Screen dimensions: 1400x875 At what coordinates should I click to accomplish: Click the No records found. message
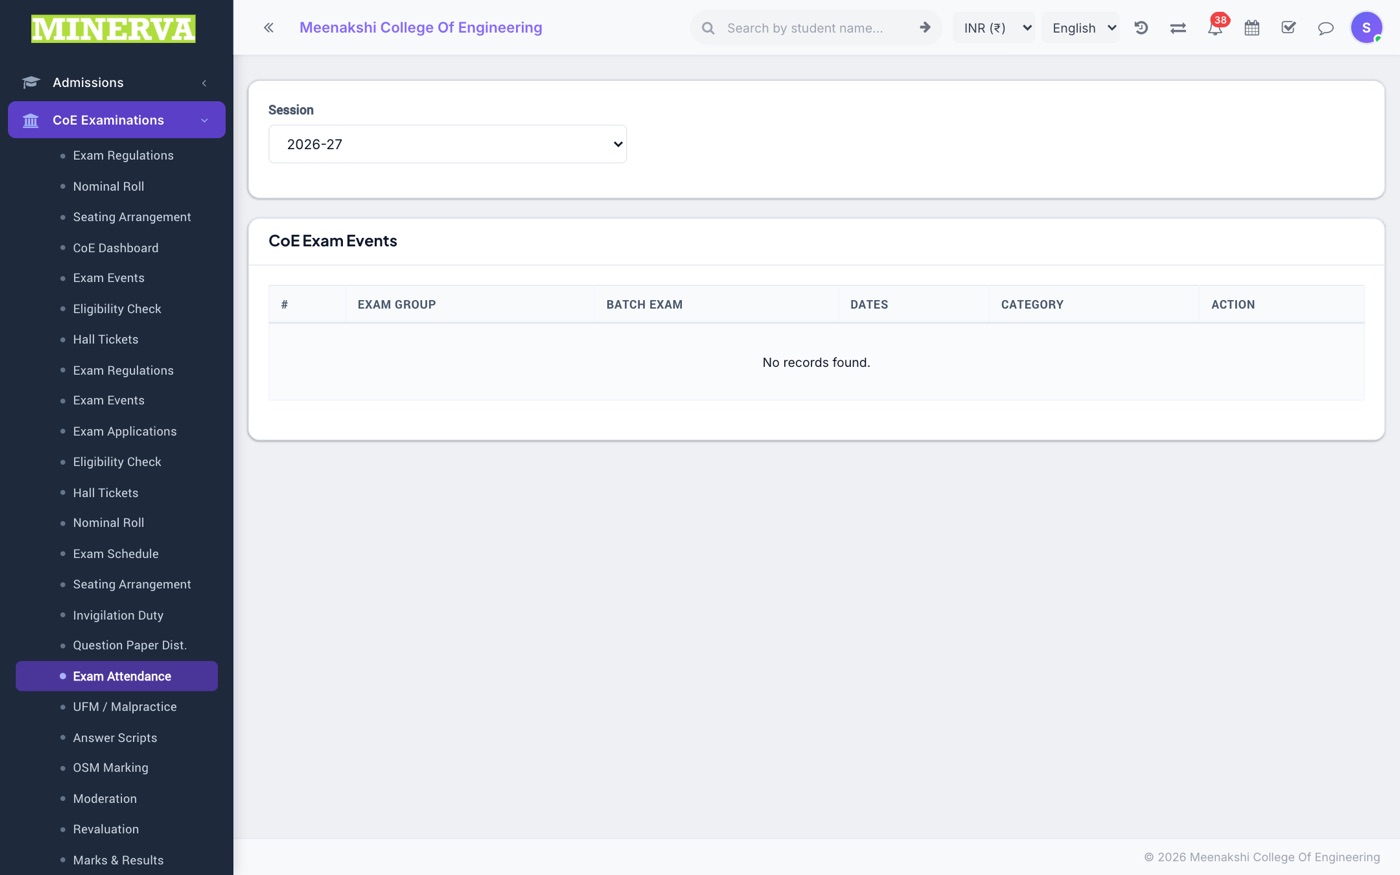click(816, 362)
